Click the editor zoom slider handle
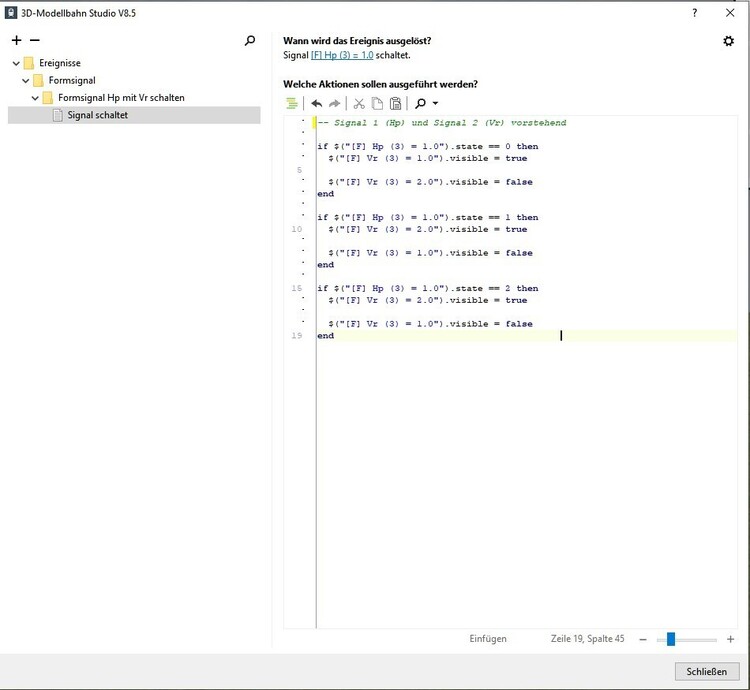Viewport: 750px width, 690px height. 671,639
